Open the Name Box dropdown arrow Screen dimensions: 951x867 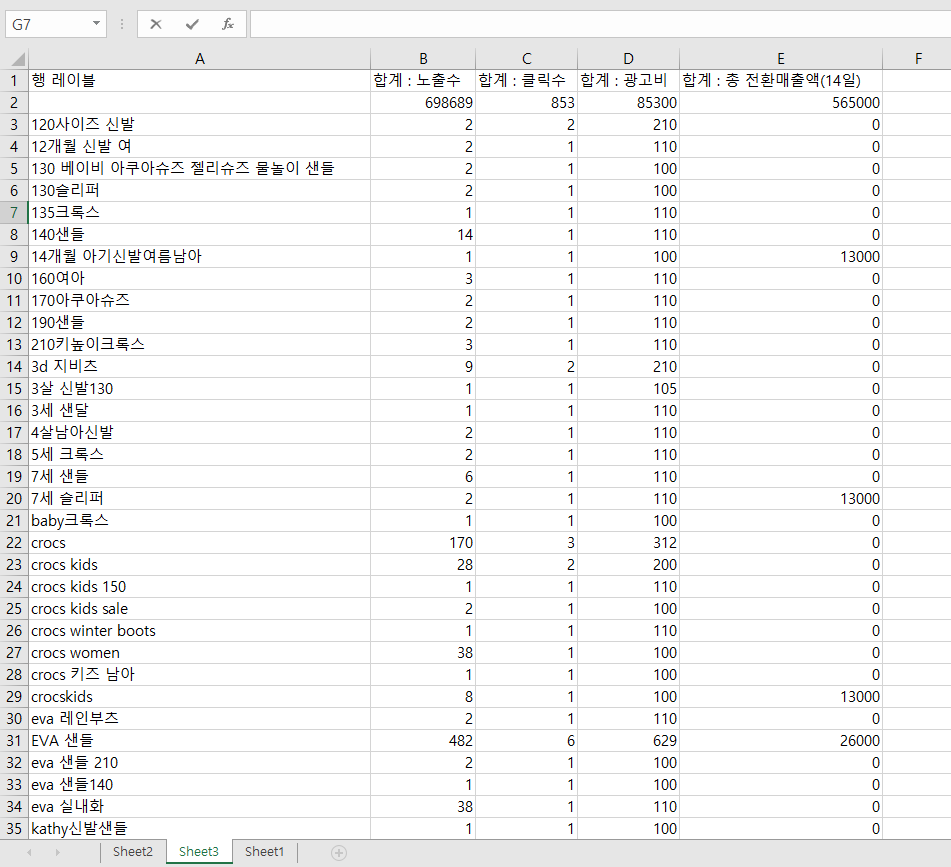click(96, 24)
